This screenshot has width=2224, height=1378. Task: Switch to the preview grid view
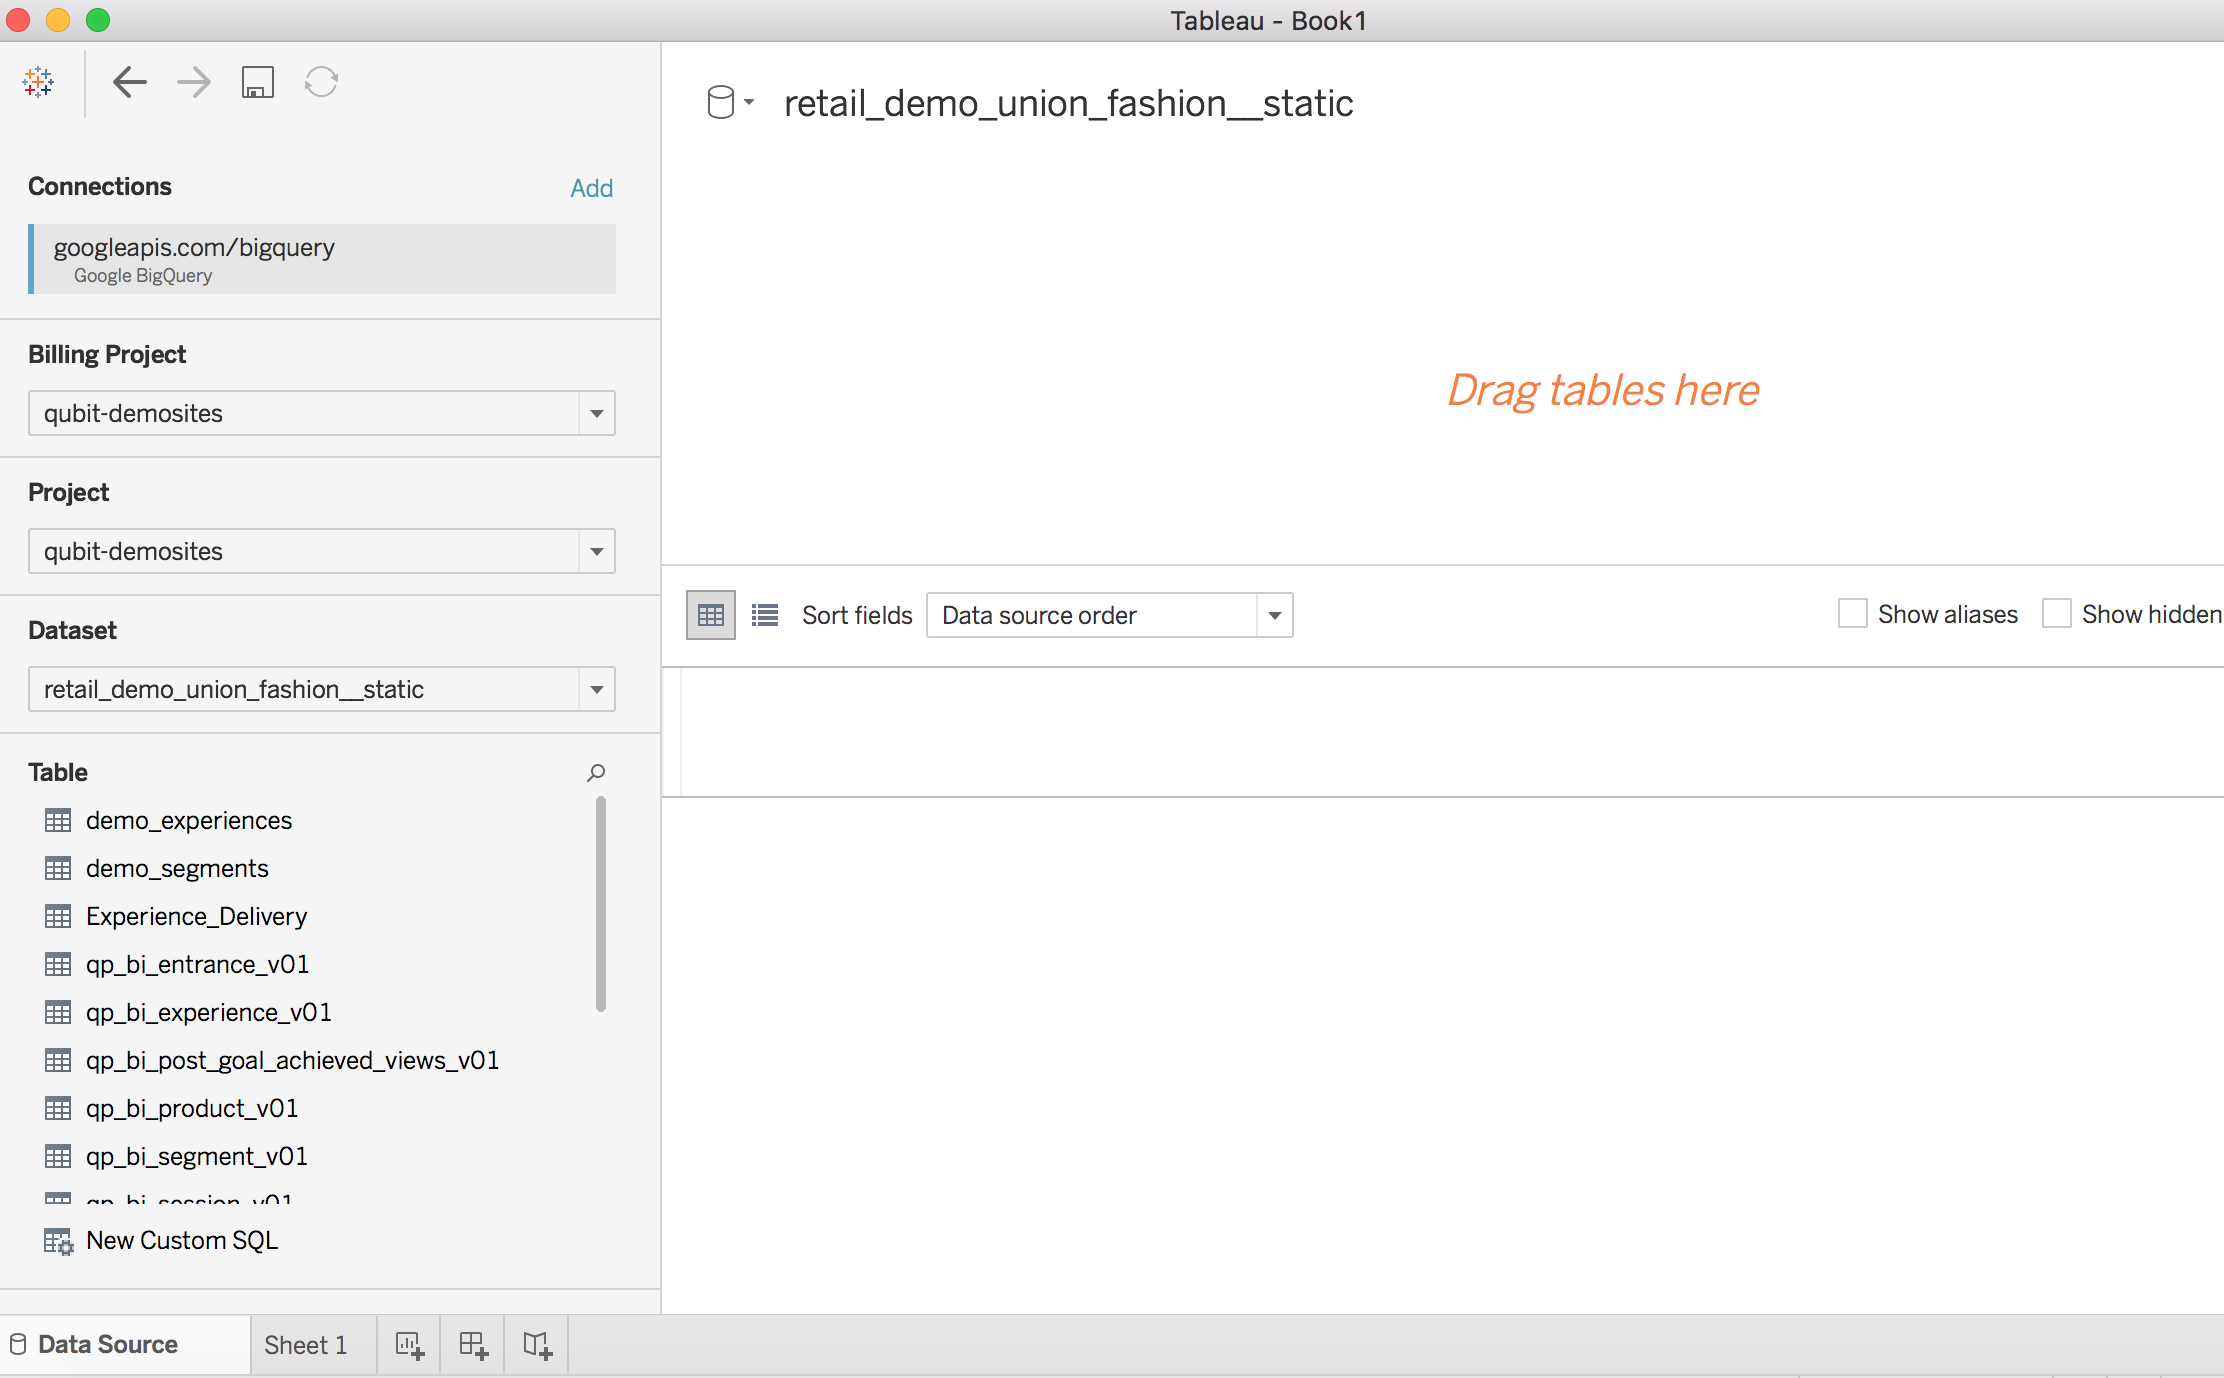point(711,615)
